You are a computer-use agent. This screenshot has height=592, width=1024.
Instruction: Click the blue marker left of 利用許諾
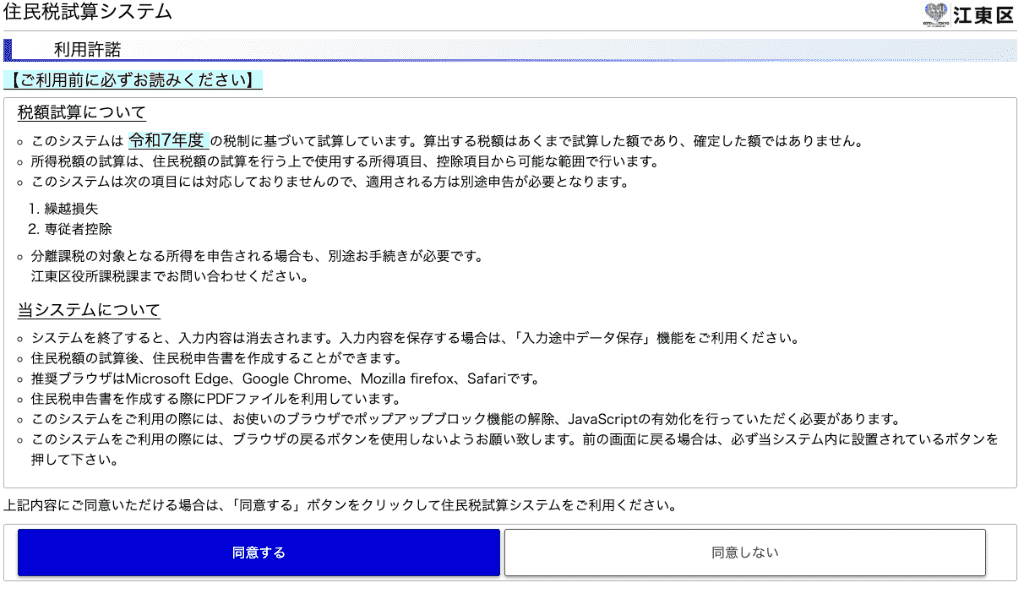8,50
